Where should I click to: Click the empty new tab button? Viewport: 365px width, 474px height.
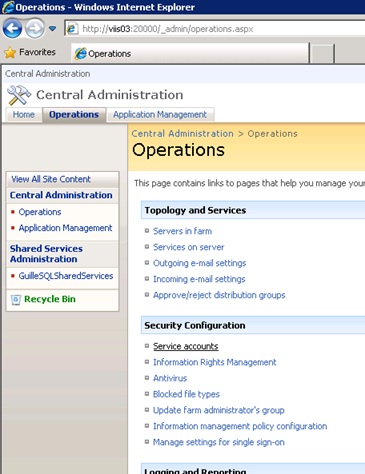[322, 53]
